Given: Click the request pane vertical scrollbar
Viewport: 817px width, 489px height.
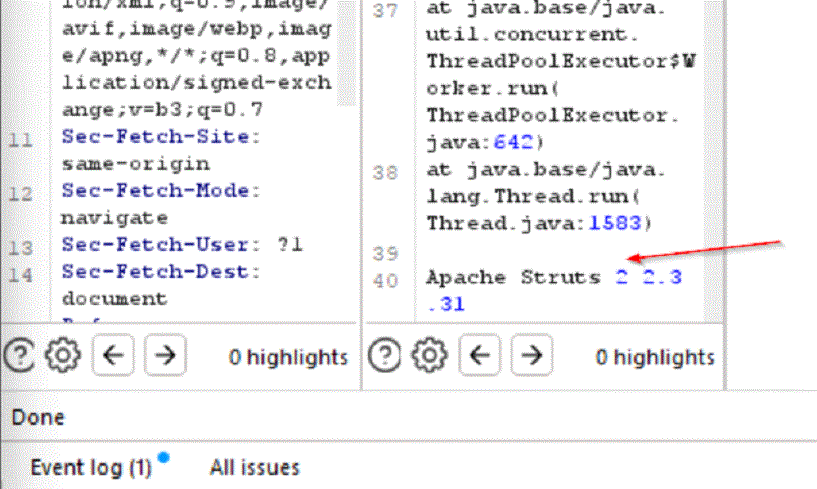Looking at the screenshot, I should [346, 150].
